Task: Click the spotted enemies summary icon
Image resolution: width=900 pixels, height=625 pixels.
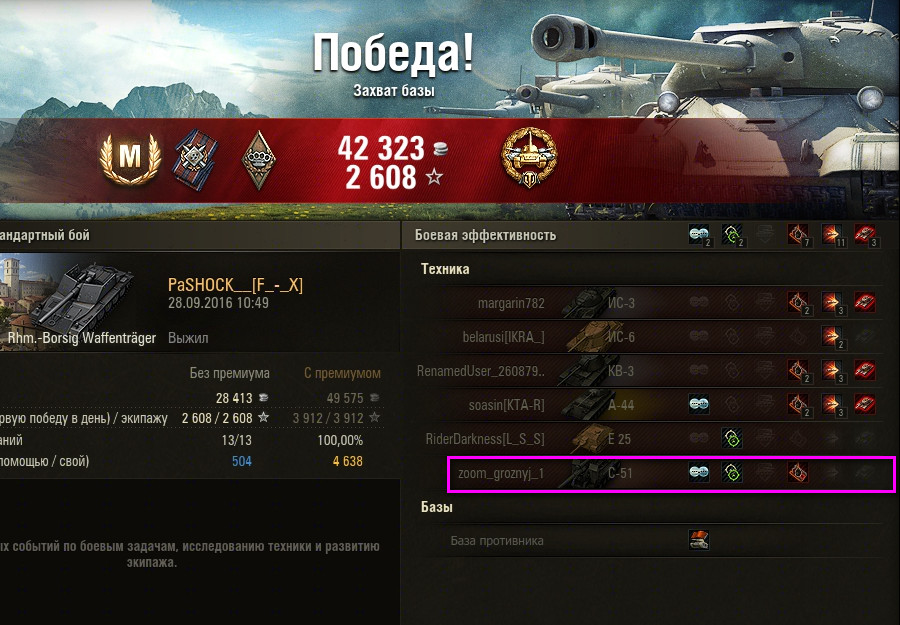Action: [x=700, y=234]
